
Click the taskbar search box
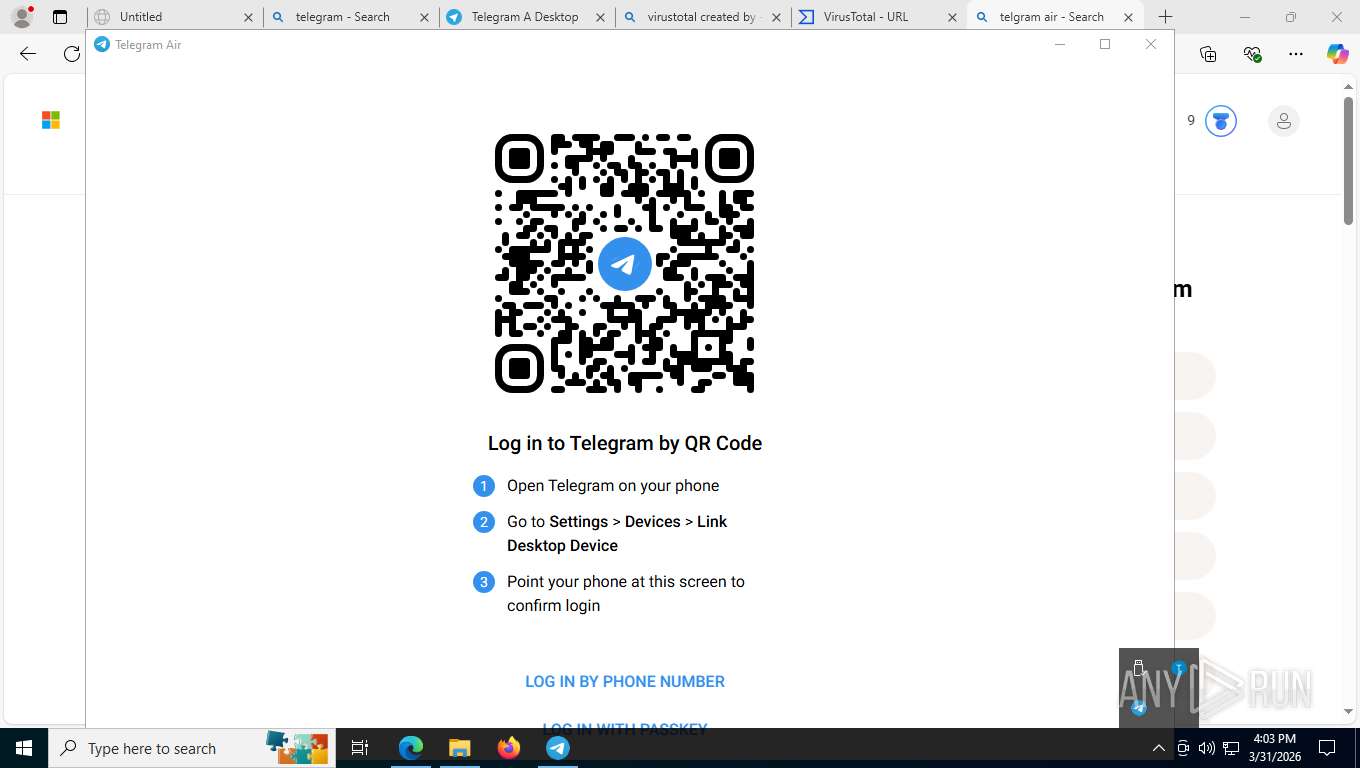191,748
